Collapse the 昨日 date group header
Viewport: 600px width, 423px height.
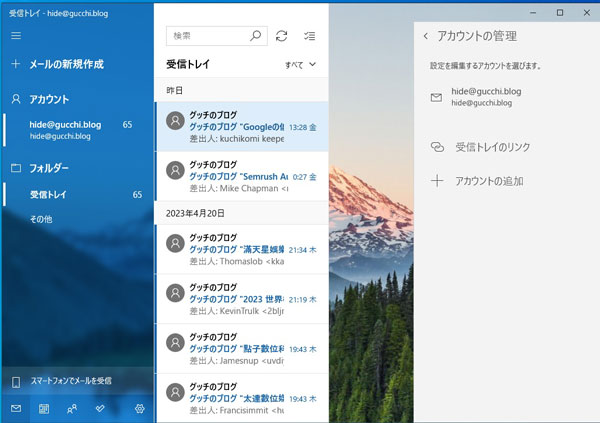coord(242,90)
